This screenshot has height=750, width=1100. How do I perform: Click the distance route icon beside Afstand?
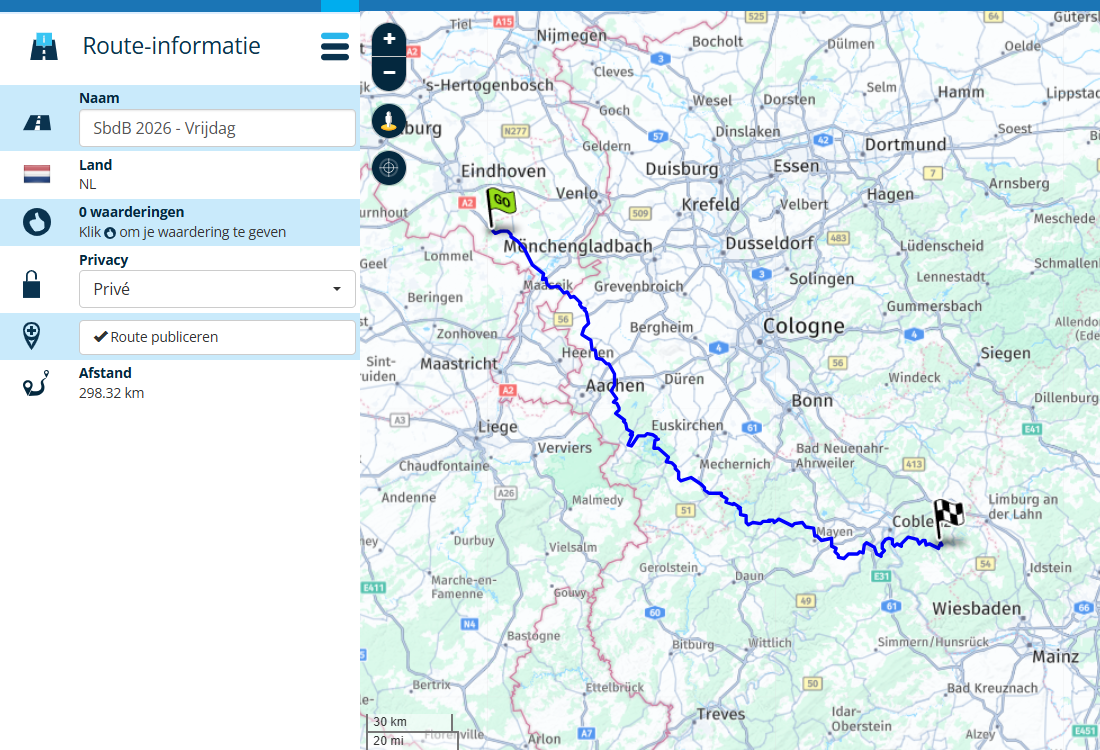(x=36, y=383)
